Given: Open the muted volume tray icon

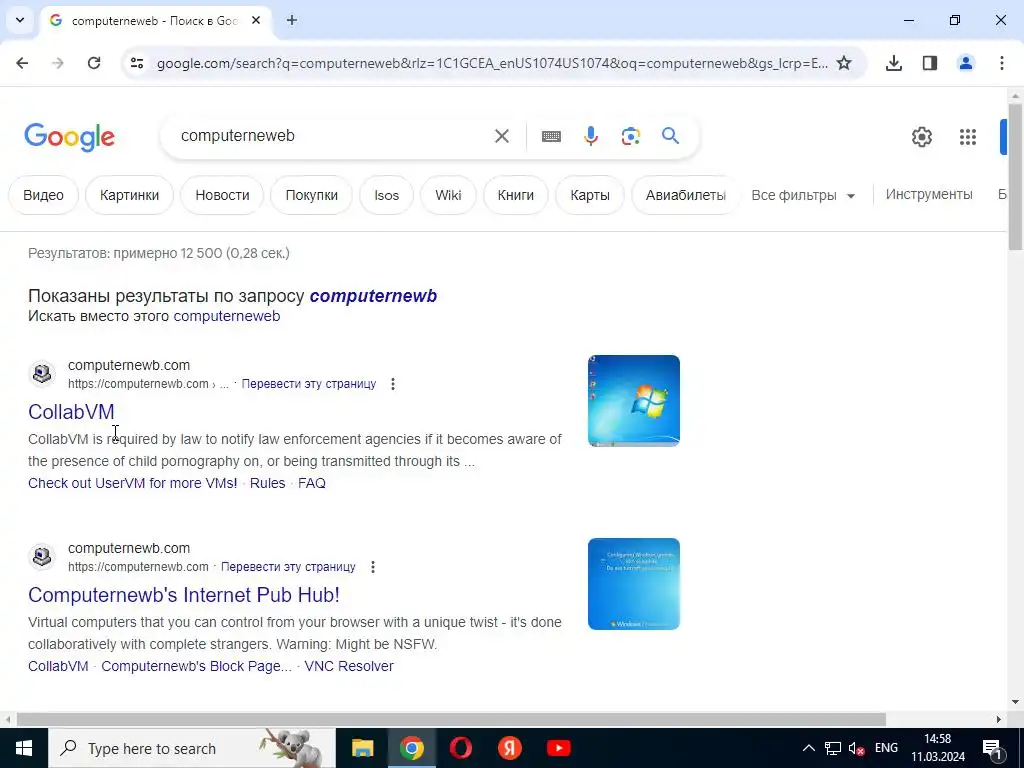Looking at the screenshot, I should 857,748.
